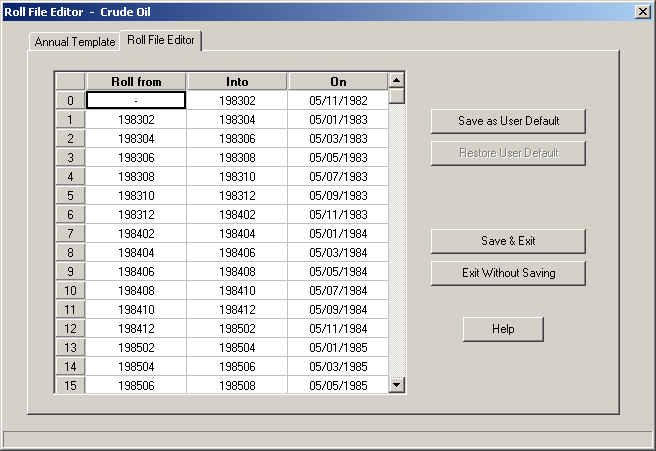Click date 05/03/1984
Viewport: 656px width, 451px height.
338,253
